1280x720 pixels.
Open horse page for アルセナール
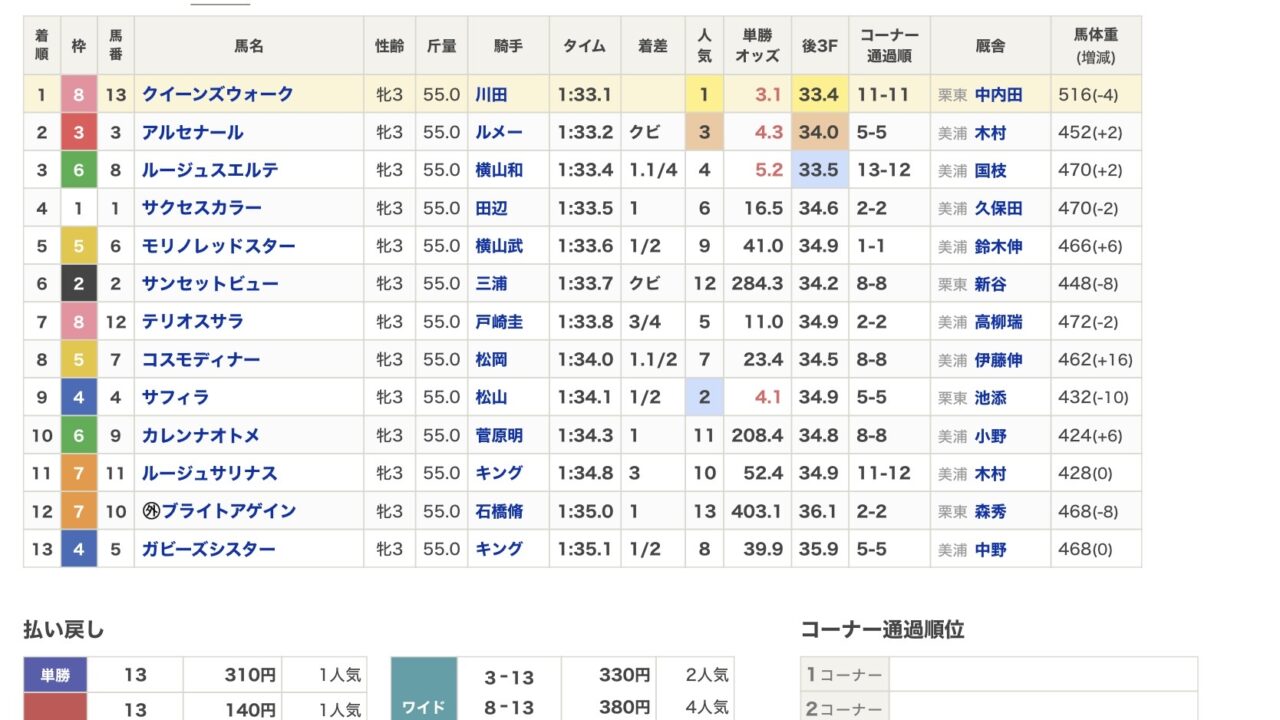(x=192, y=132)
